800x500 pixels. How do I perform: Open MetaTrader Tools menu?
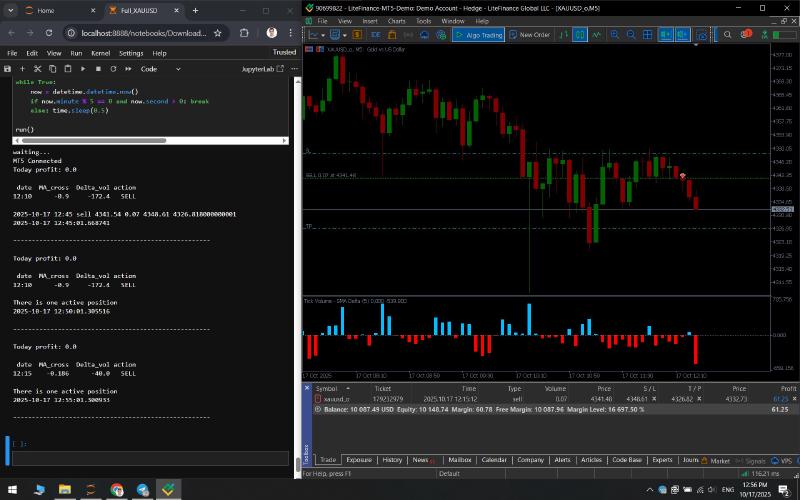tap(423, 21)
